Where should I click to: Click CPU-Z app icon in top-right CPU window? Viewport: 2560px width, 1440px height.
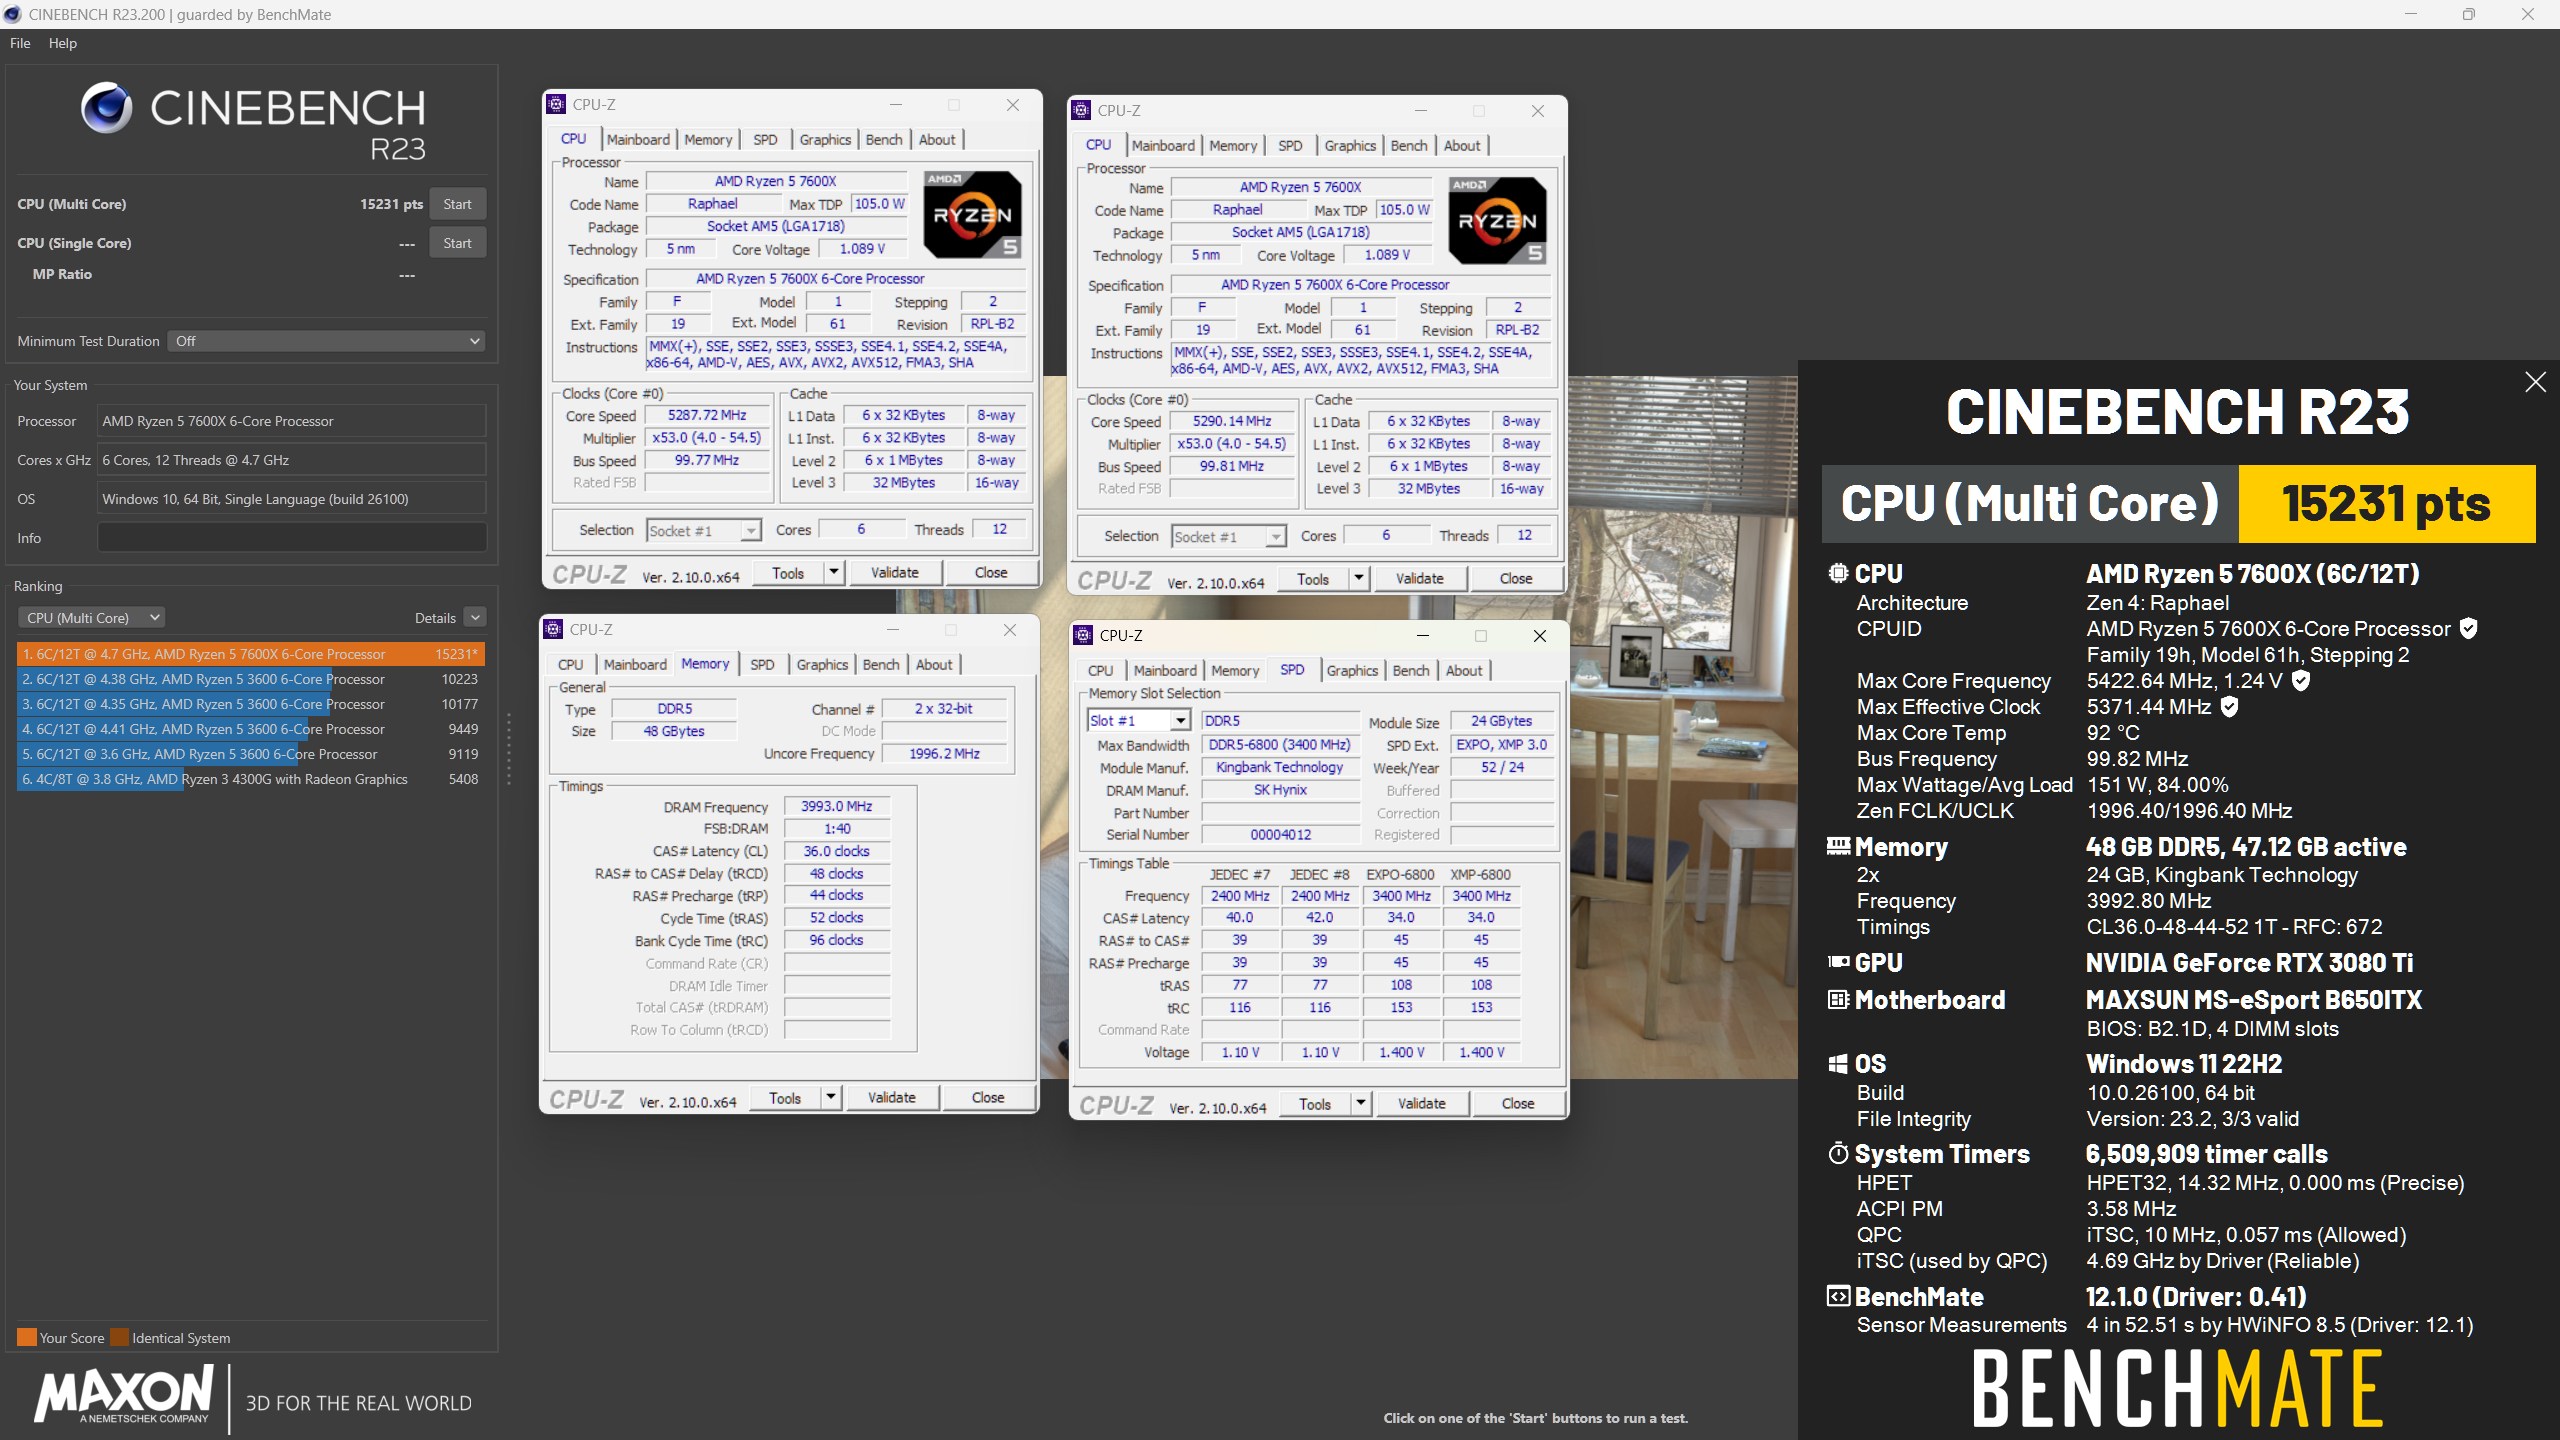click(x=1081, y=110)
